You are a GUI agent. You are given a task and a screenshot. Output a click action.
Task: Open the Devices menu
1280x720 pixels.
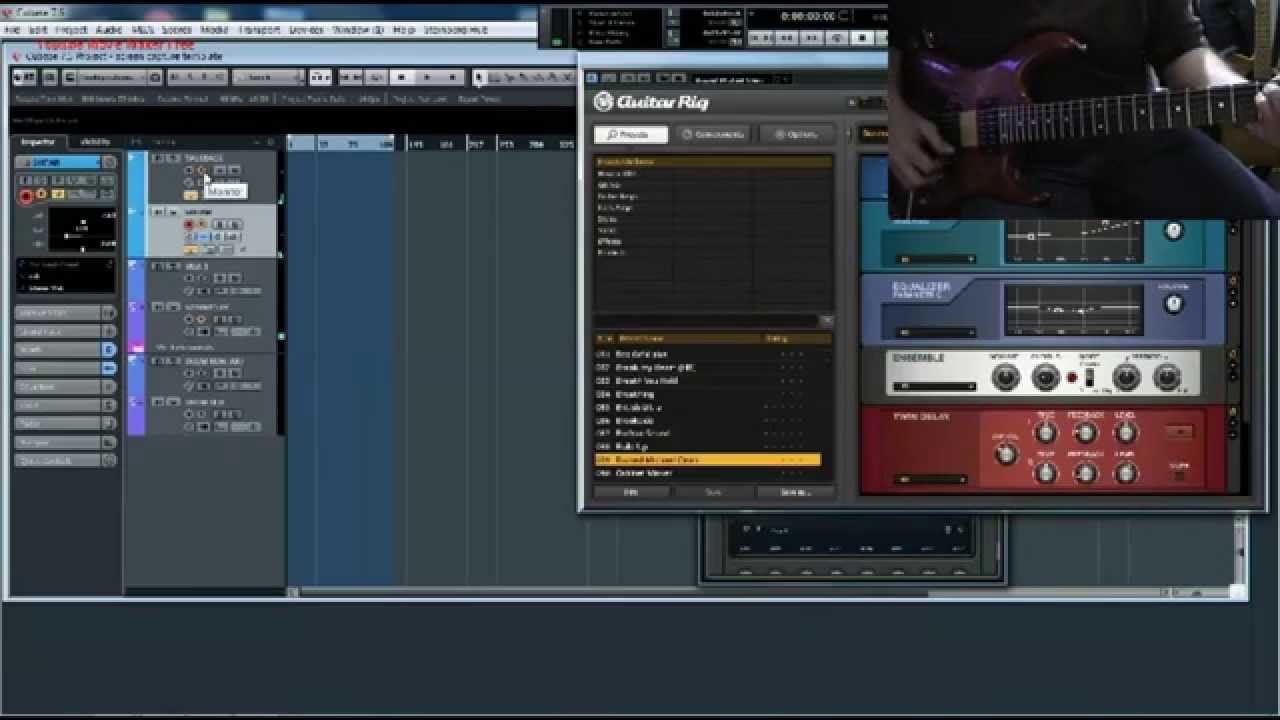306,30
